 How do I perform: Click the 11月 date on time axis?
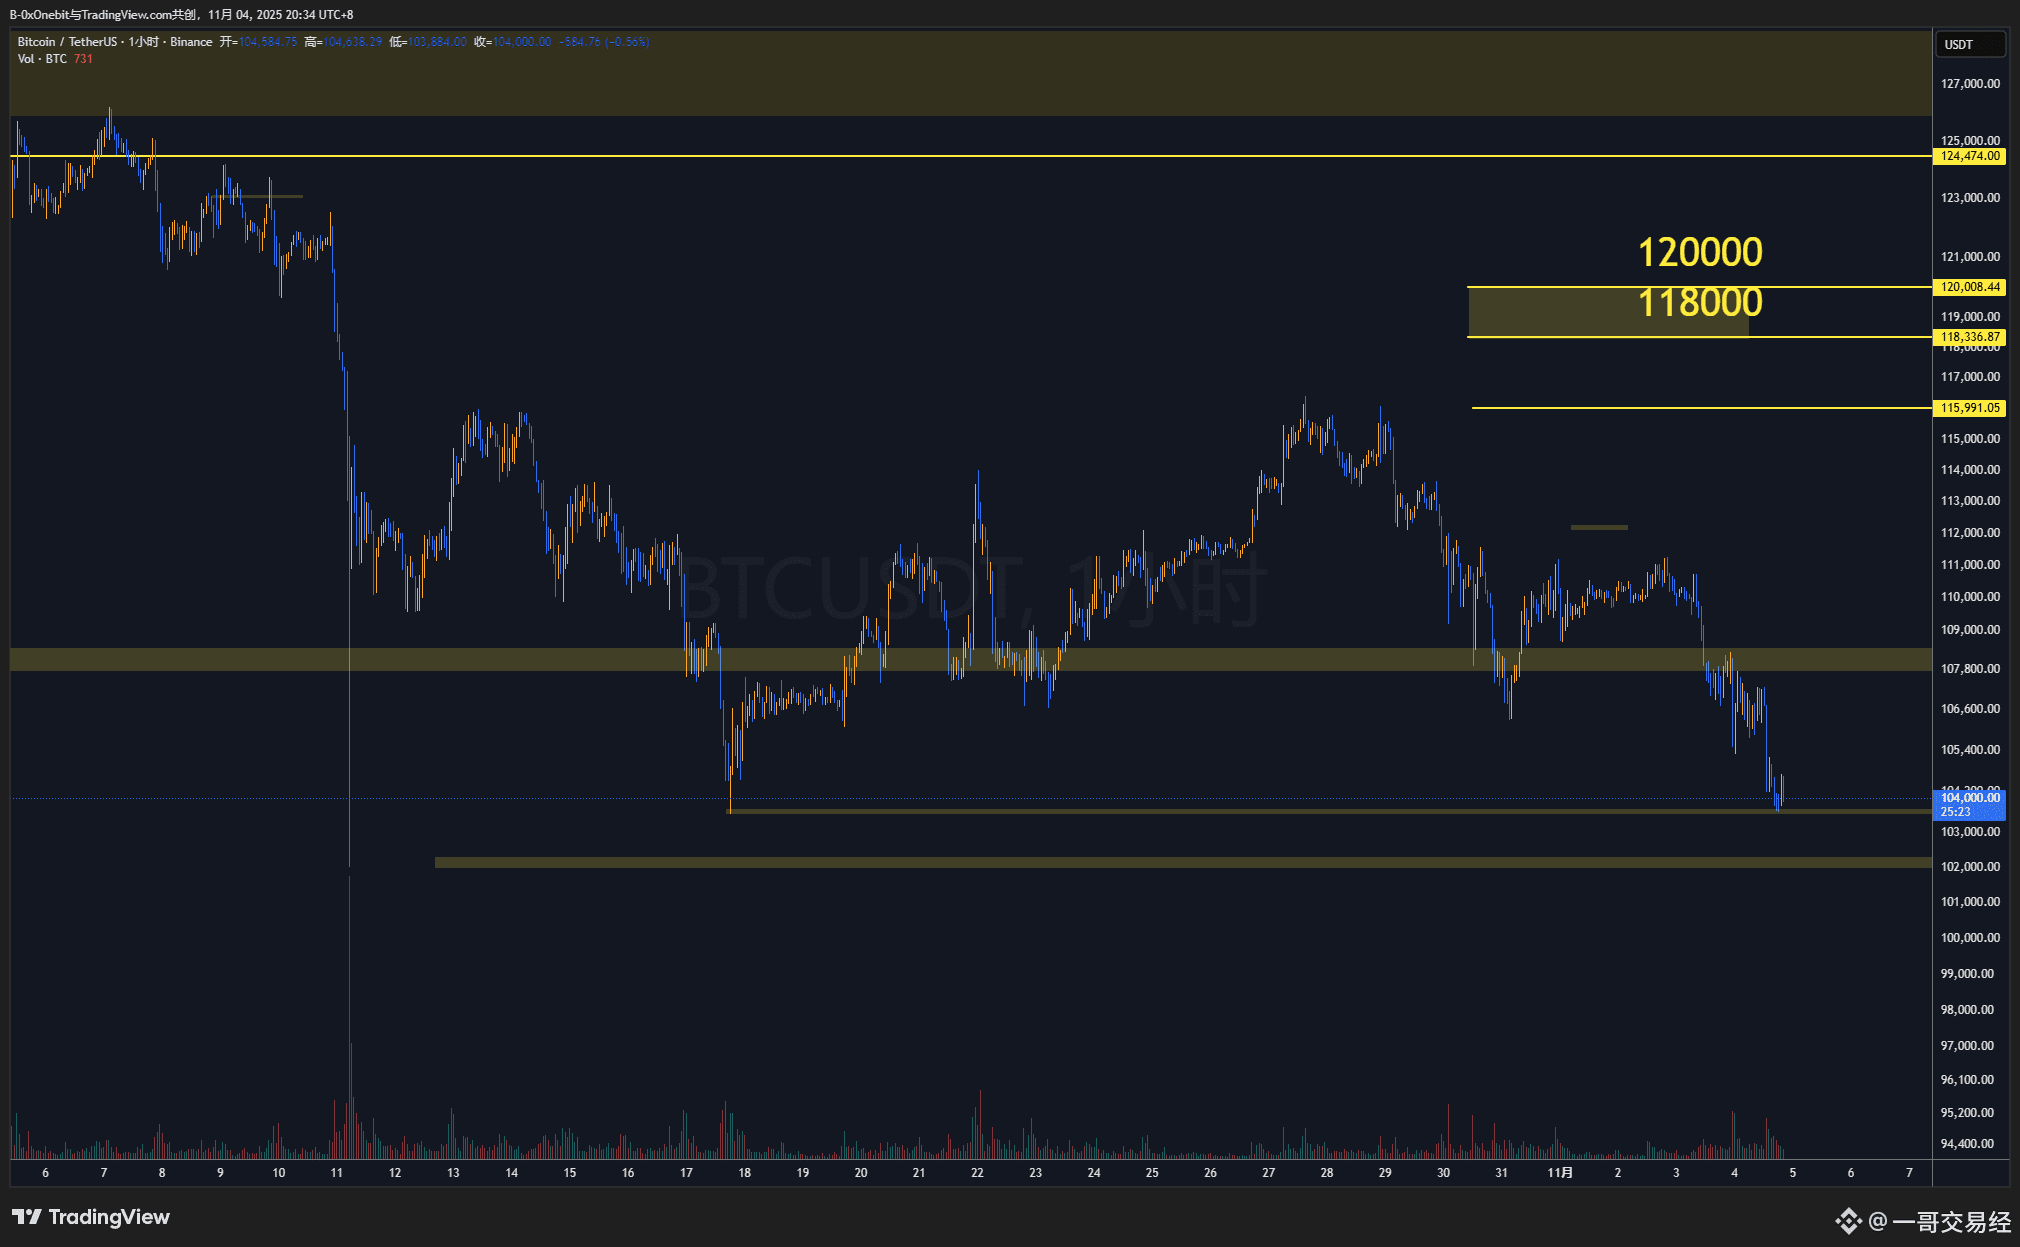(x=1559, y=1173)
